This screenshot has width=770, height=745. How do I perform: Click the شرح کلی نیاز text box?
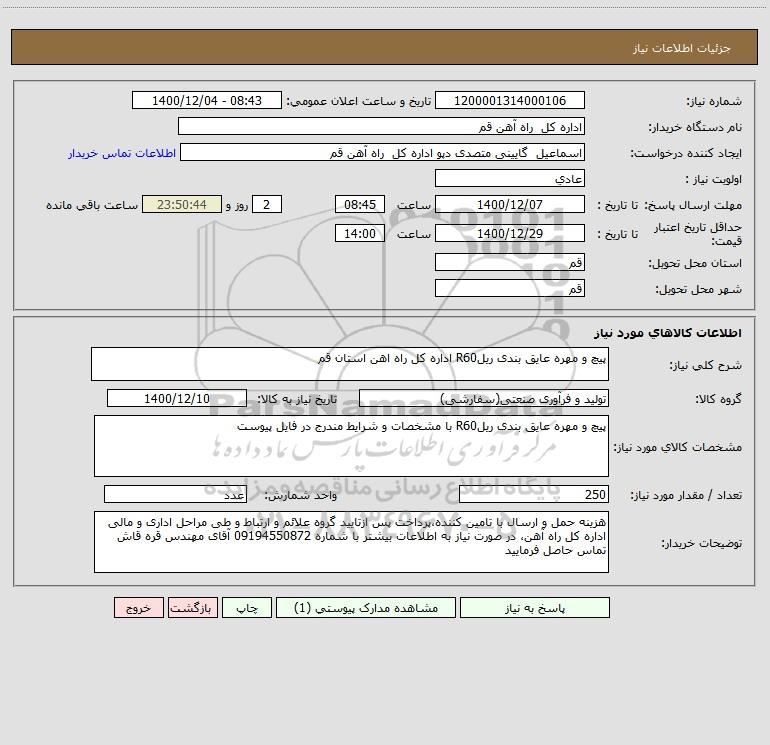(350, 364)
